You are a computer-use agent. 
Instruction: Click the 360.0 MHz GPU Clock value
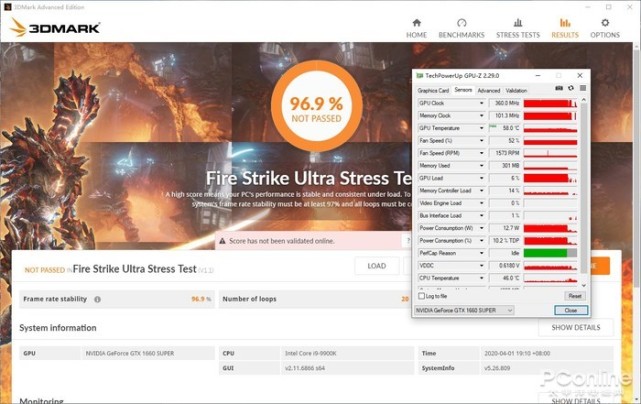click(505, 103)
